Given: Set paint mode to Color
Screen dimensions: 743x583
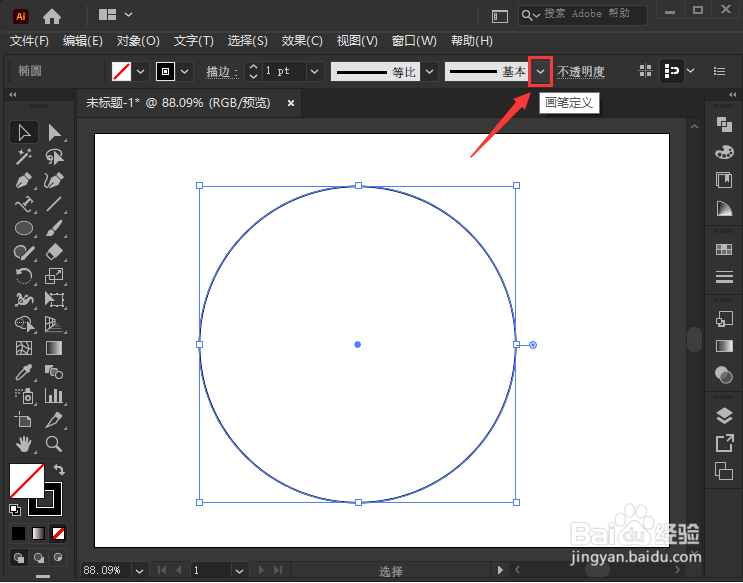Looking at the screenshot, I should pyautogui.click(x=18, y=534).
